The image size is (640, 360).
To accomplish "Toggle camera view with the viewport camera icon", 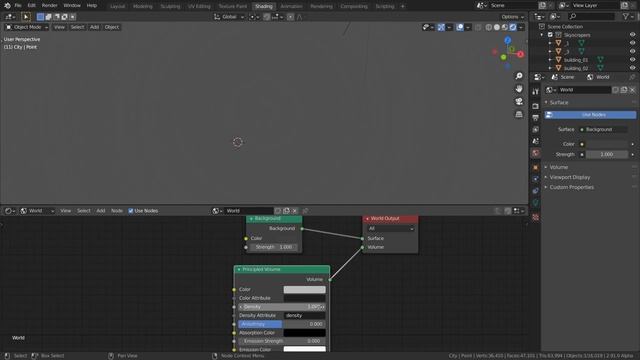I will (x=519, y=101).
